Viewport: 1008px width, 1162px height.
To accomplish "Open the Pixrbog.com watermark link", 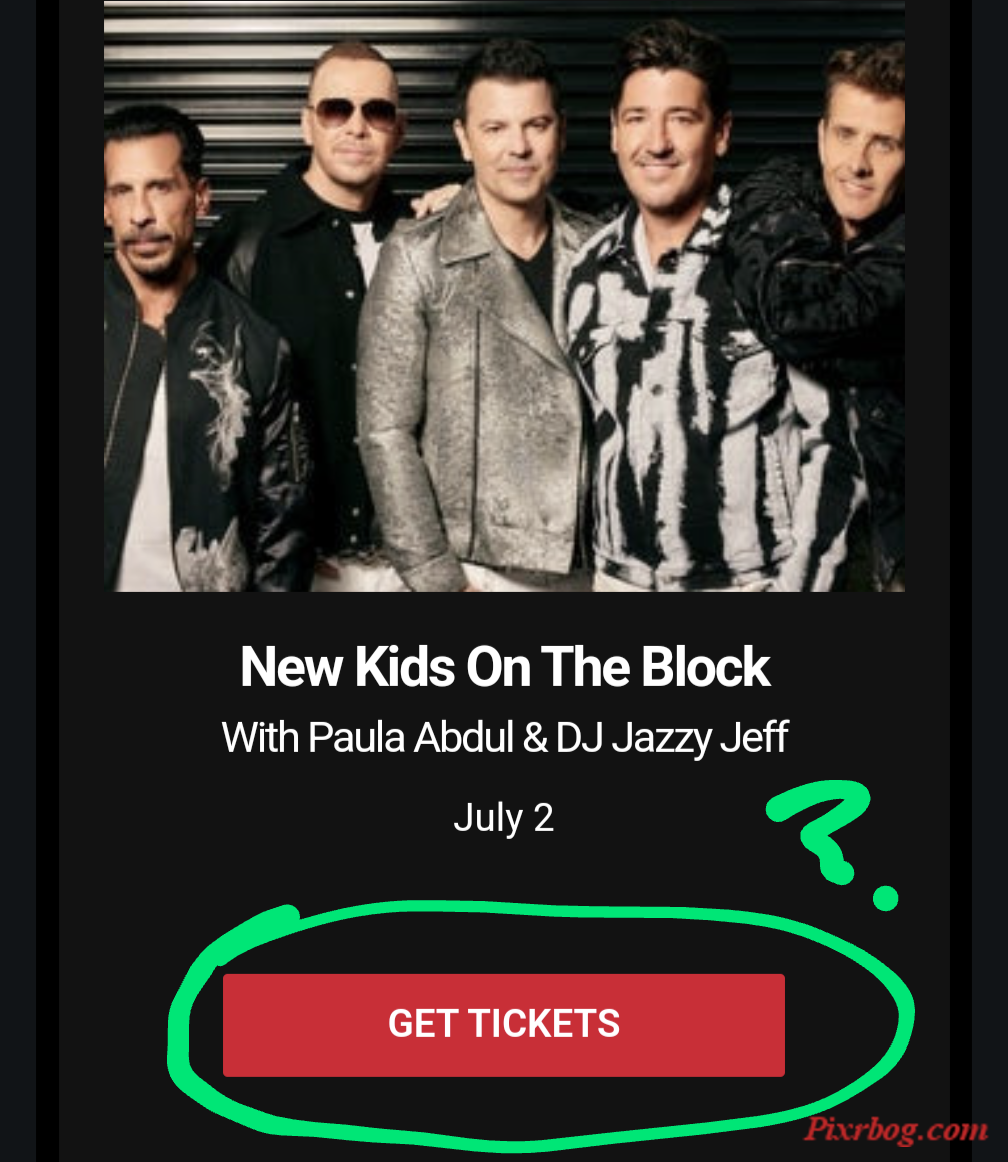I will pos(896,1129).
